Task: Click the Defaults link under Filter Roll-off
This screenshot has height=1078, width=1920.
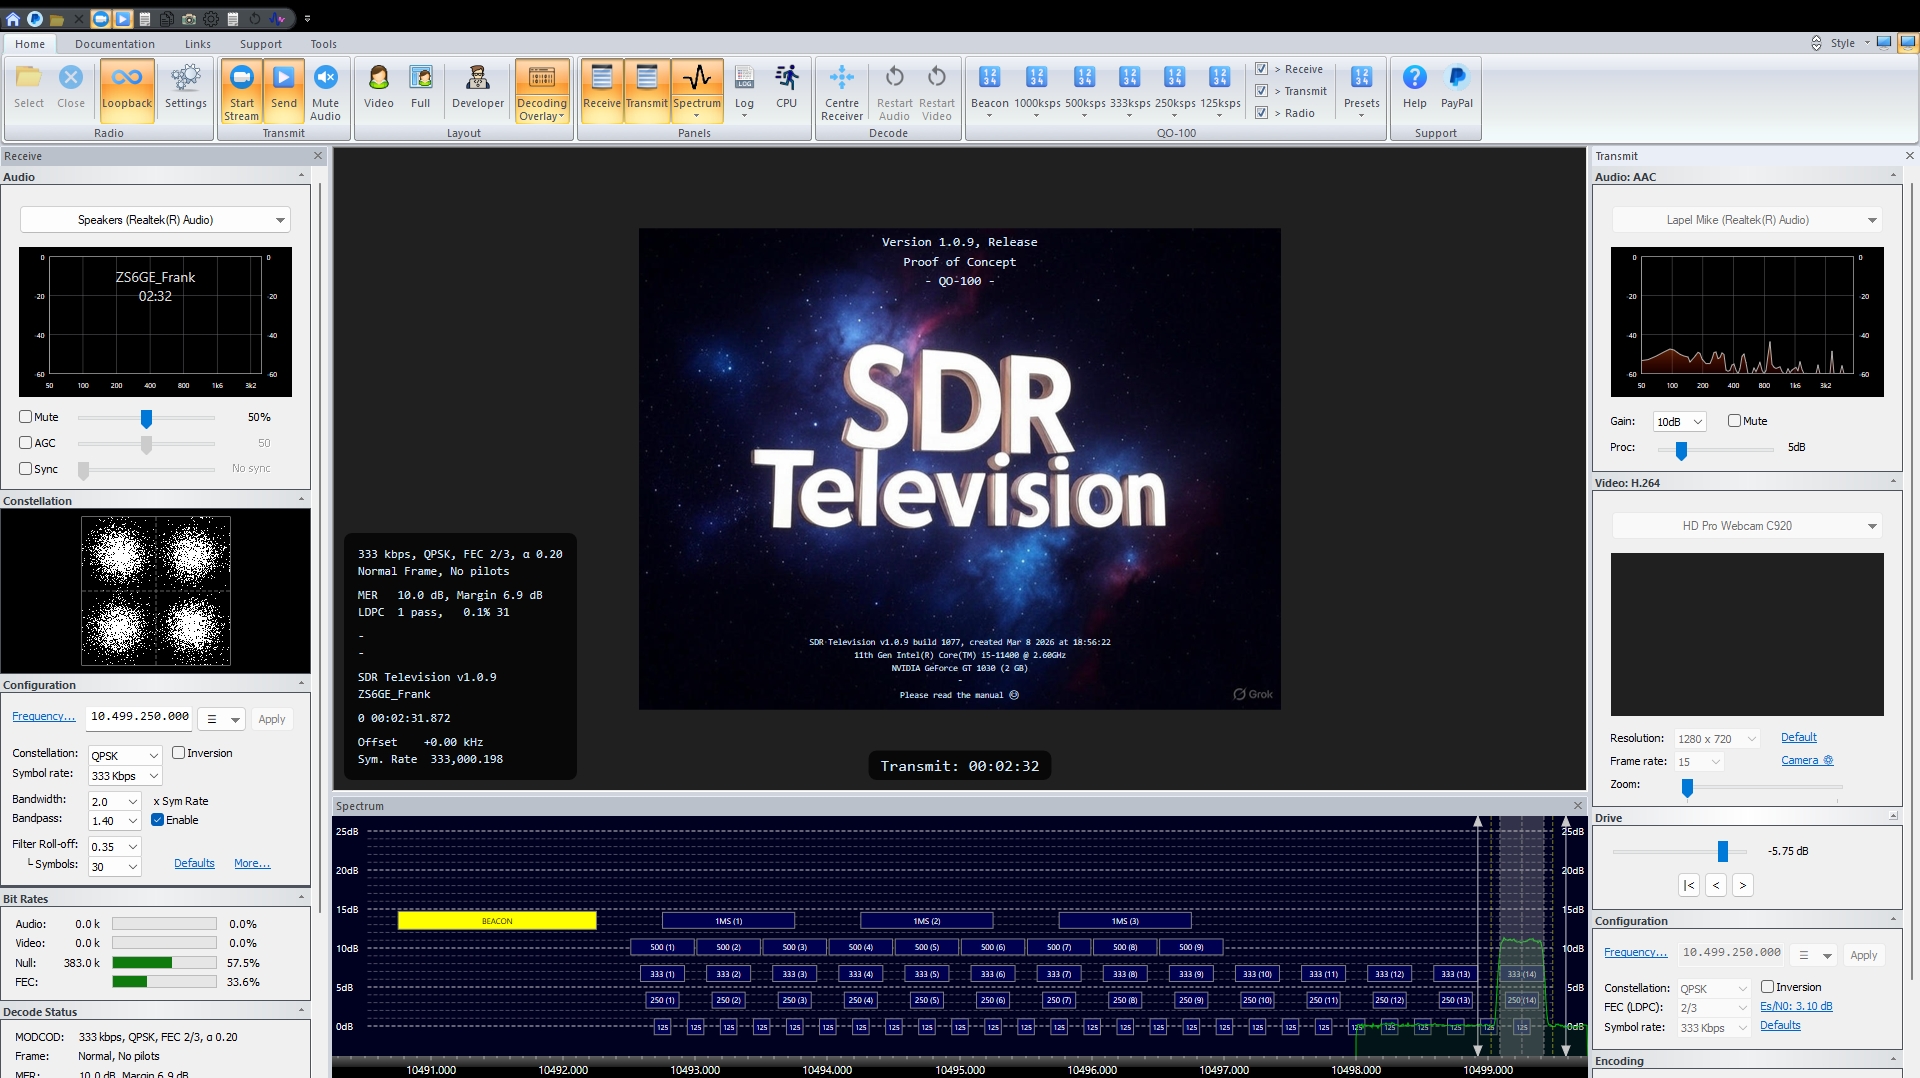Action: 194,862
